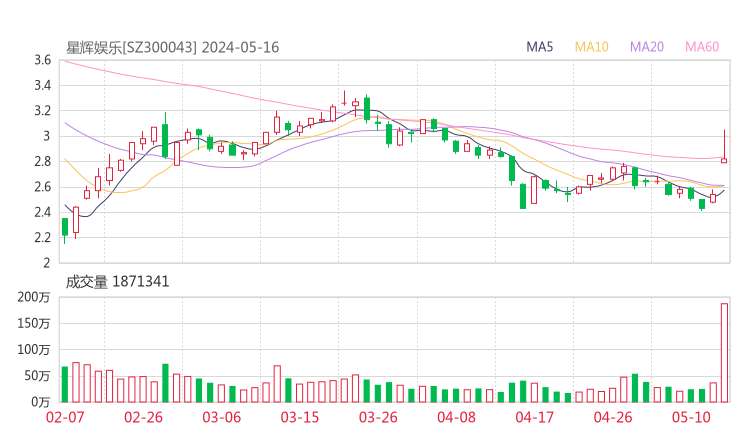The height and width of the screenshot is (440, 740).
Task: Click the 02-07 date label
Action: pos(65,417)
